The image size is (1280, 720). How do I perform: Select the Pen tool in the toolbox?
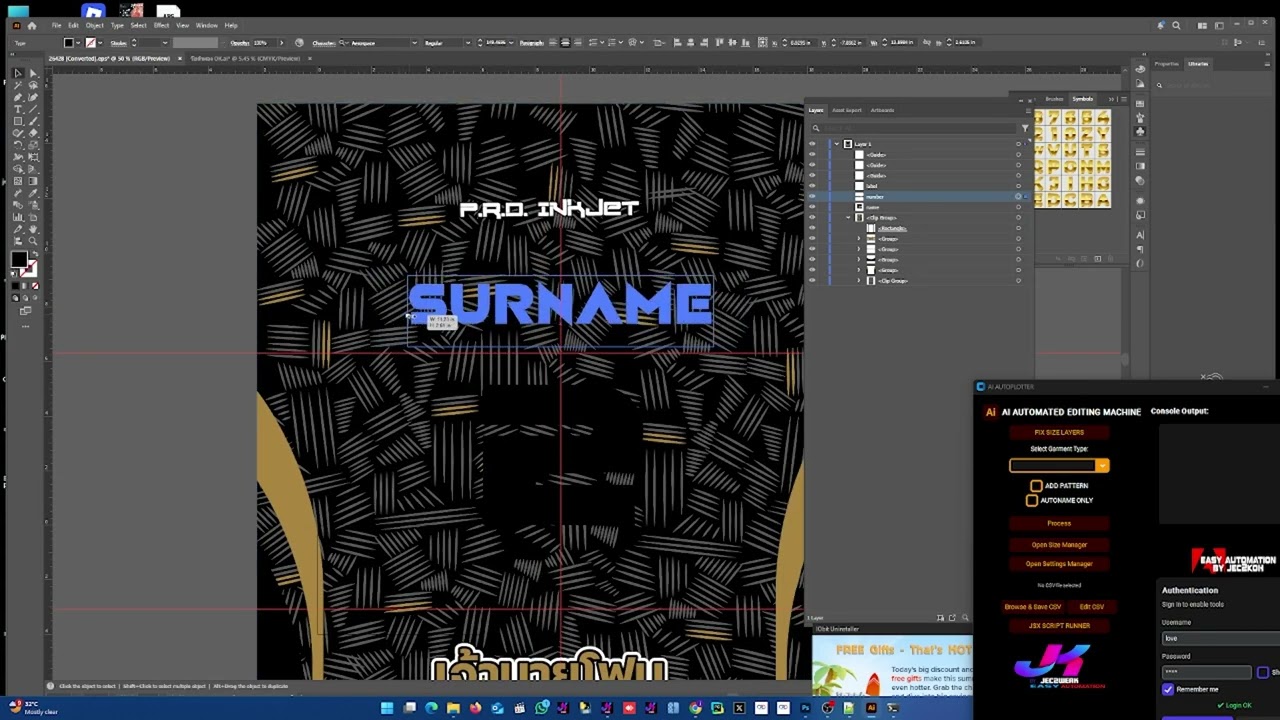18,97
